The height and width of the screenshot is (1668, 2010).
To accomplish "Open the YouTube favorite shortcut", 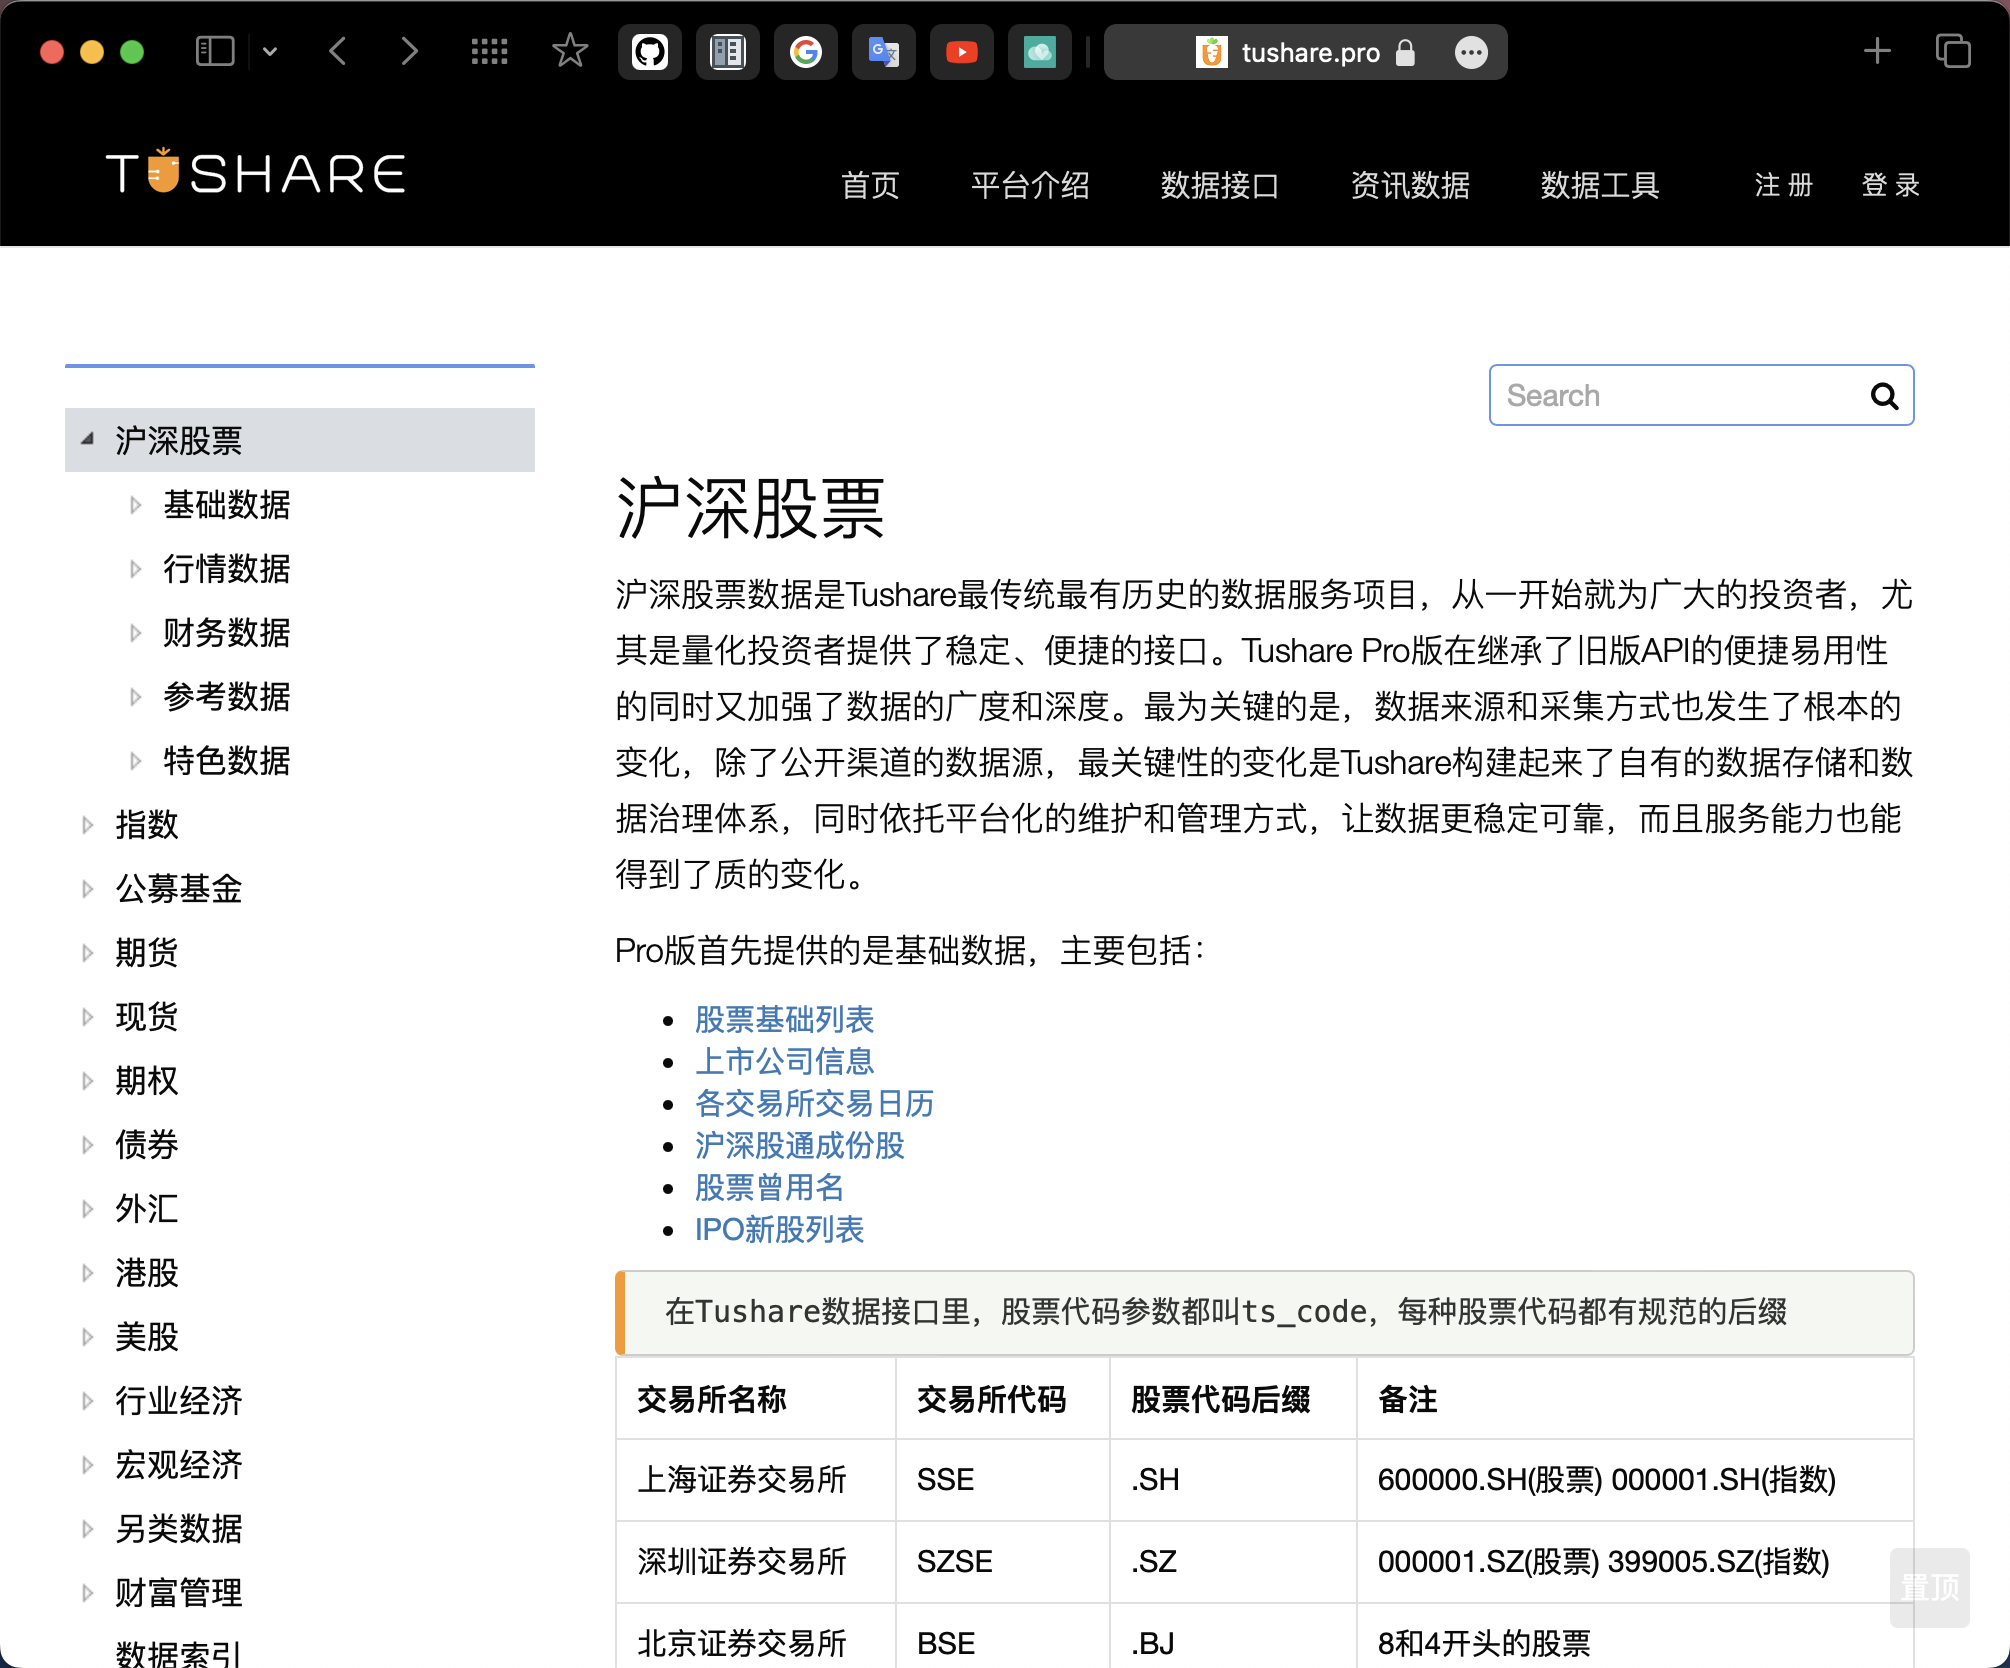I will [x=962, y=52].
